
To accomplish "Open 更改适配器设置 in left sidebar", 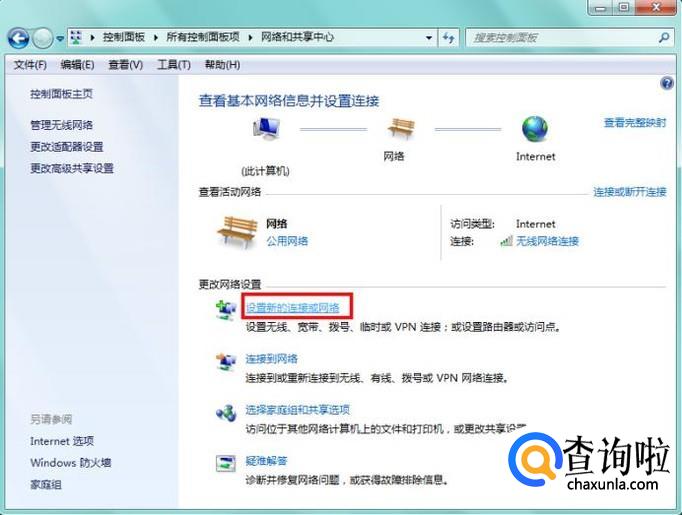I will [67, 147].
